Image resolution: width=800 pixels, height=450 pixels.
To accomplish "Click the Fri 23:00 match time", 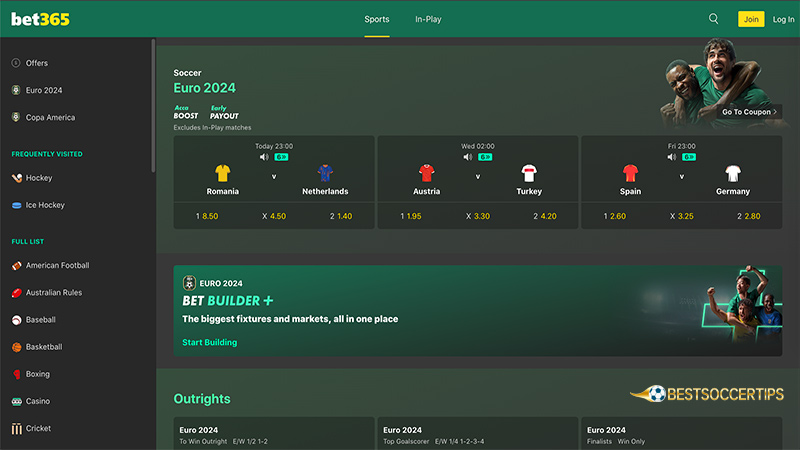I will [x=682, y=146].
